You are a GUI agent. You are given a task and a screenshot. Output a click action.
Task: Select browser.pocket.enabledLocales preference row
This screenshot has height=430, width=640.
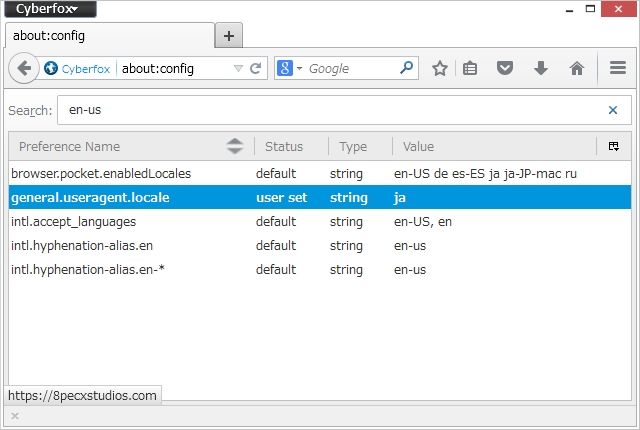click(x=320, y=173)
